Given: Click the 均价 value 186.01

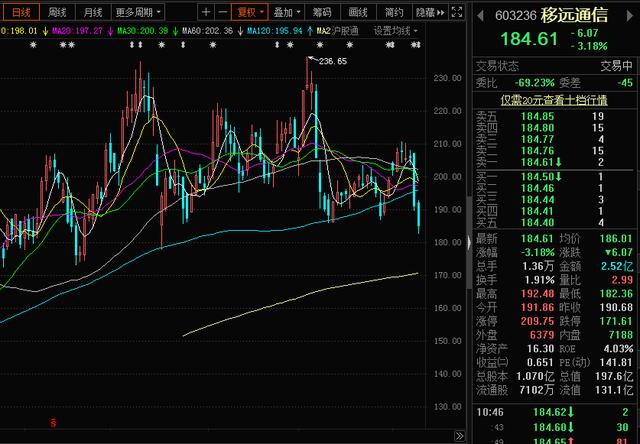Looking at the screenshot, I should coord(616,239).
